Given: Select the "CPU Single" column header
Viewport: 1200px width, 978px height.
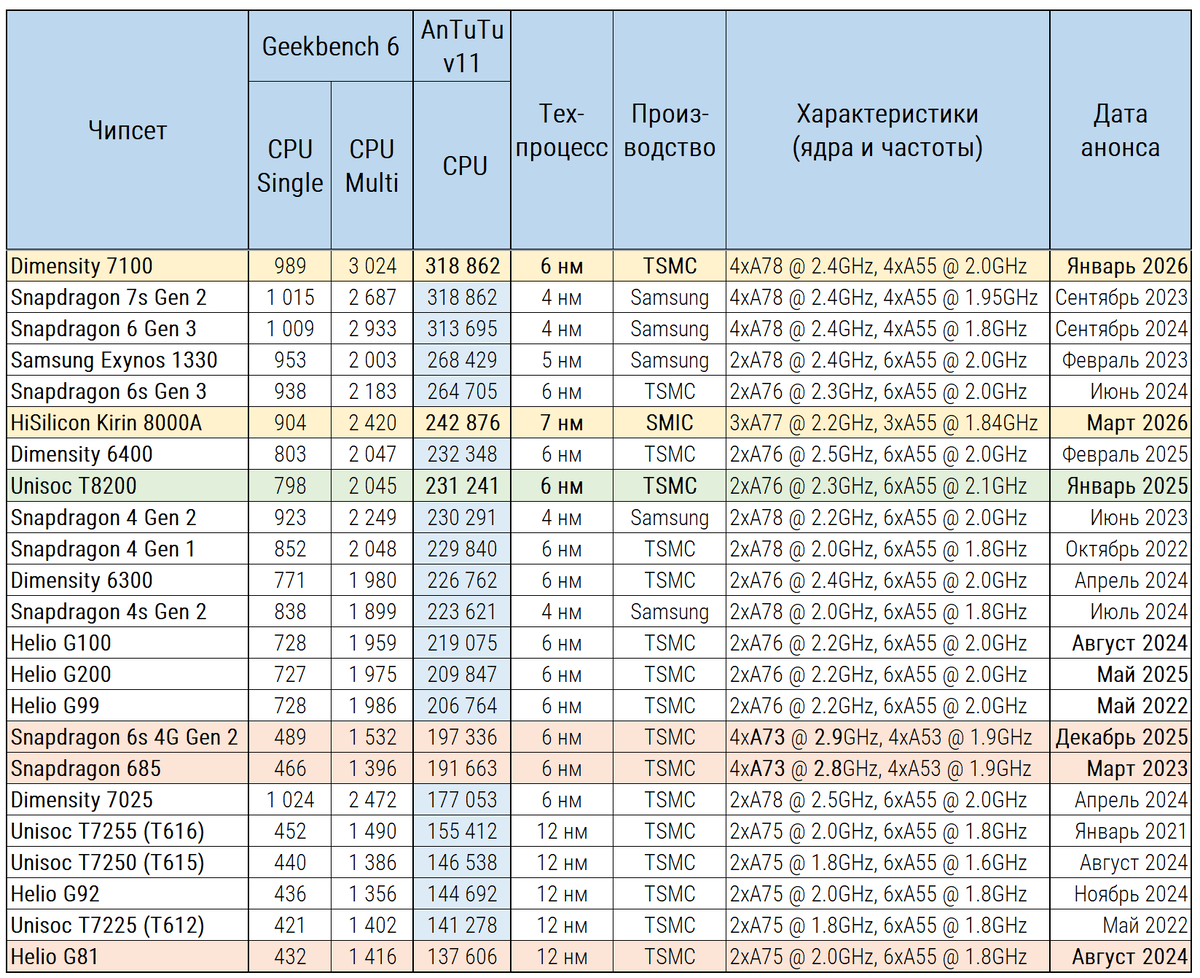Looking at the screenshot, I should tap(290, 166).
